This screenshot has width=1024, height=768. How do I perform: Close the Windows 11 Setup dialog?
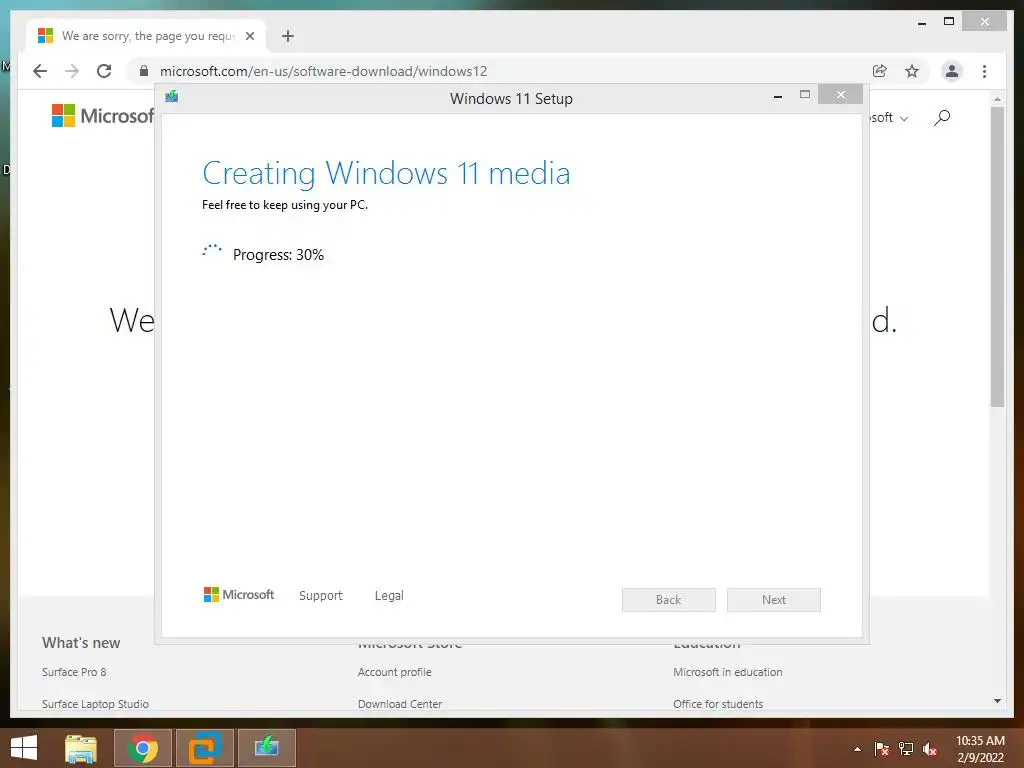click(840, 95)
